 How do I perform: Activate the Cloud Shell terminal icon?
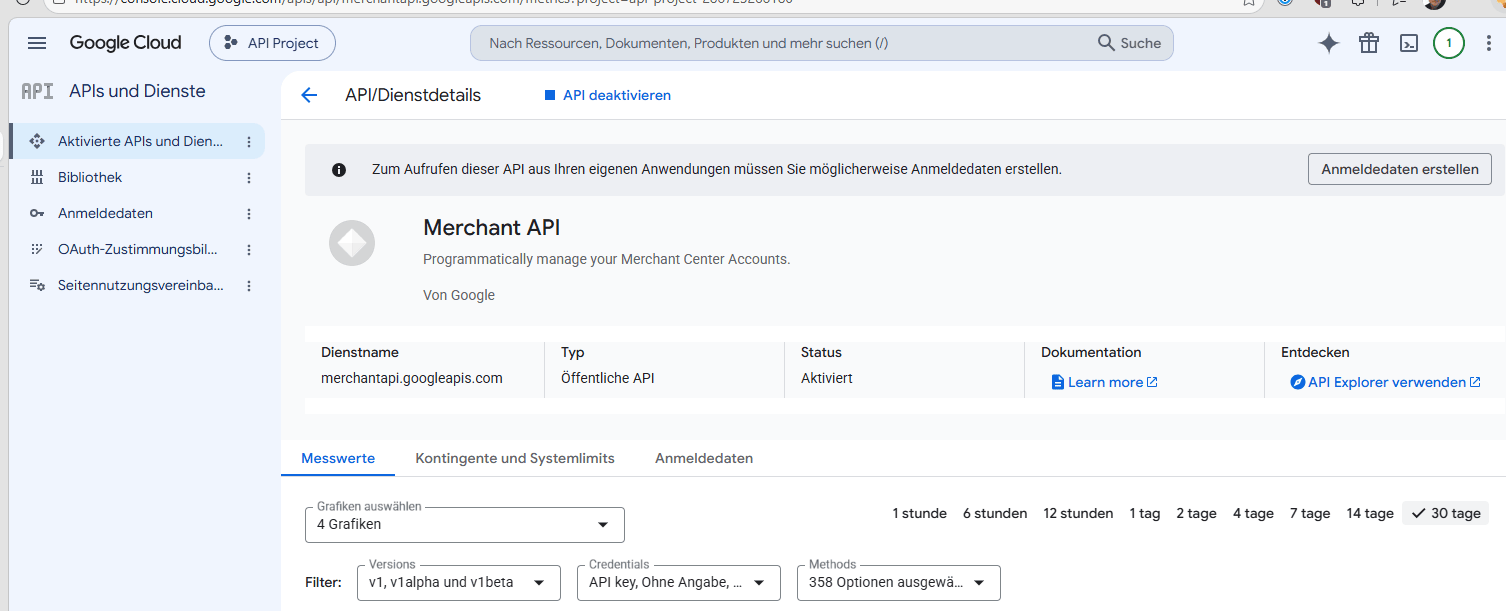[1408, 43]
